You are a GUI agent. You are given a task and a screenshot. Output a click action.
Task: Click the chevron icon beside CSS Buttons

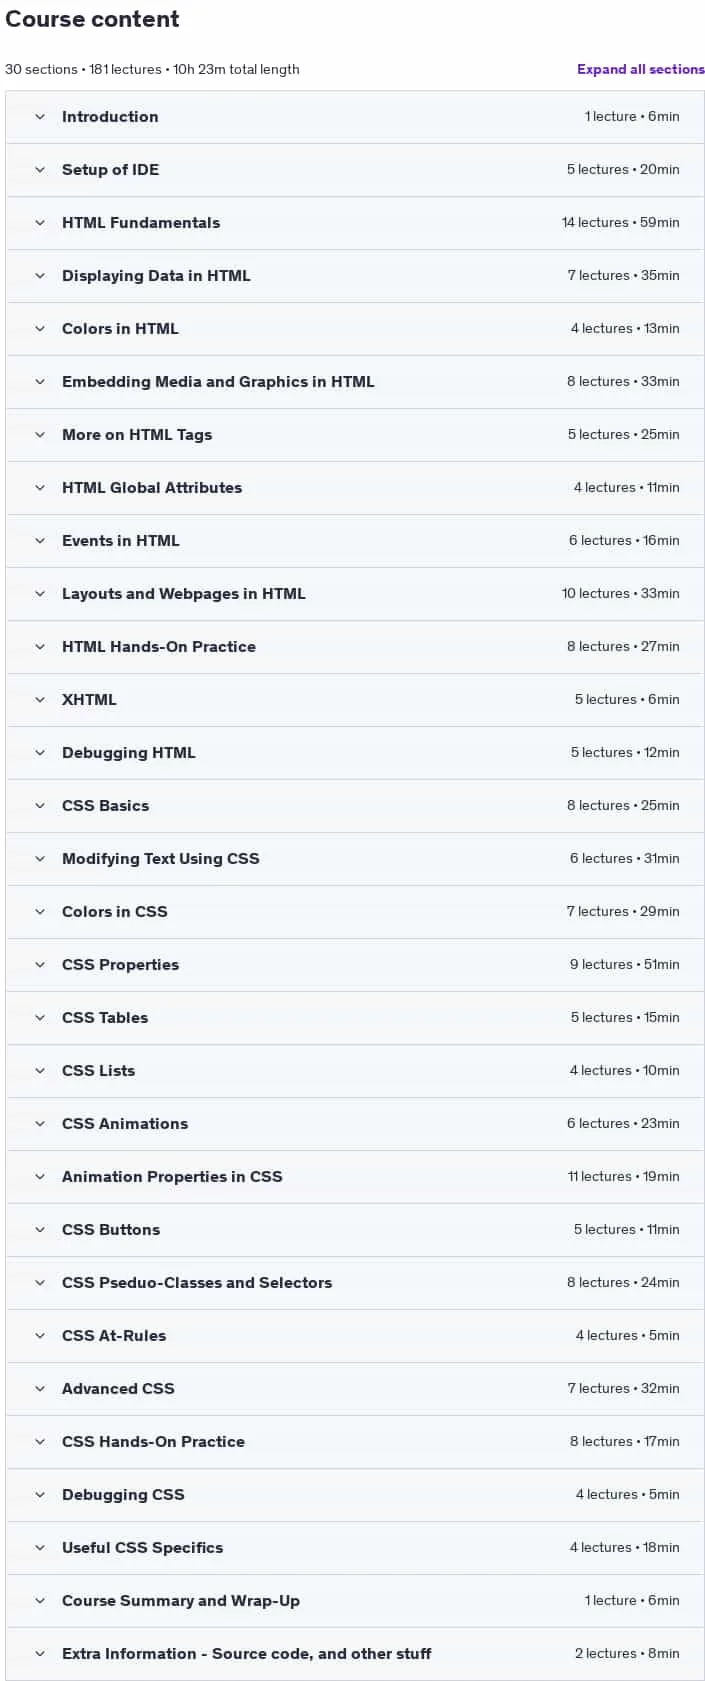(40, 1230)
